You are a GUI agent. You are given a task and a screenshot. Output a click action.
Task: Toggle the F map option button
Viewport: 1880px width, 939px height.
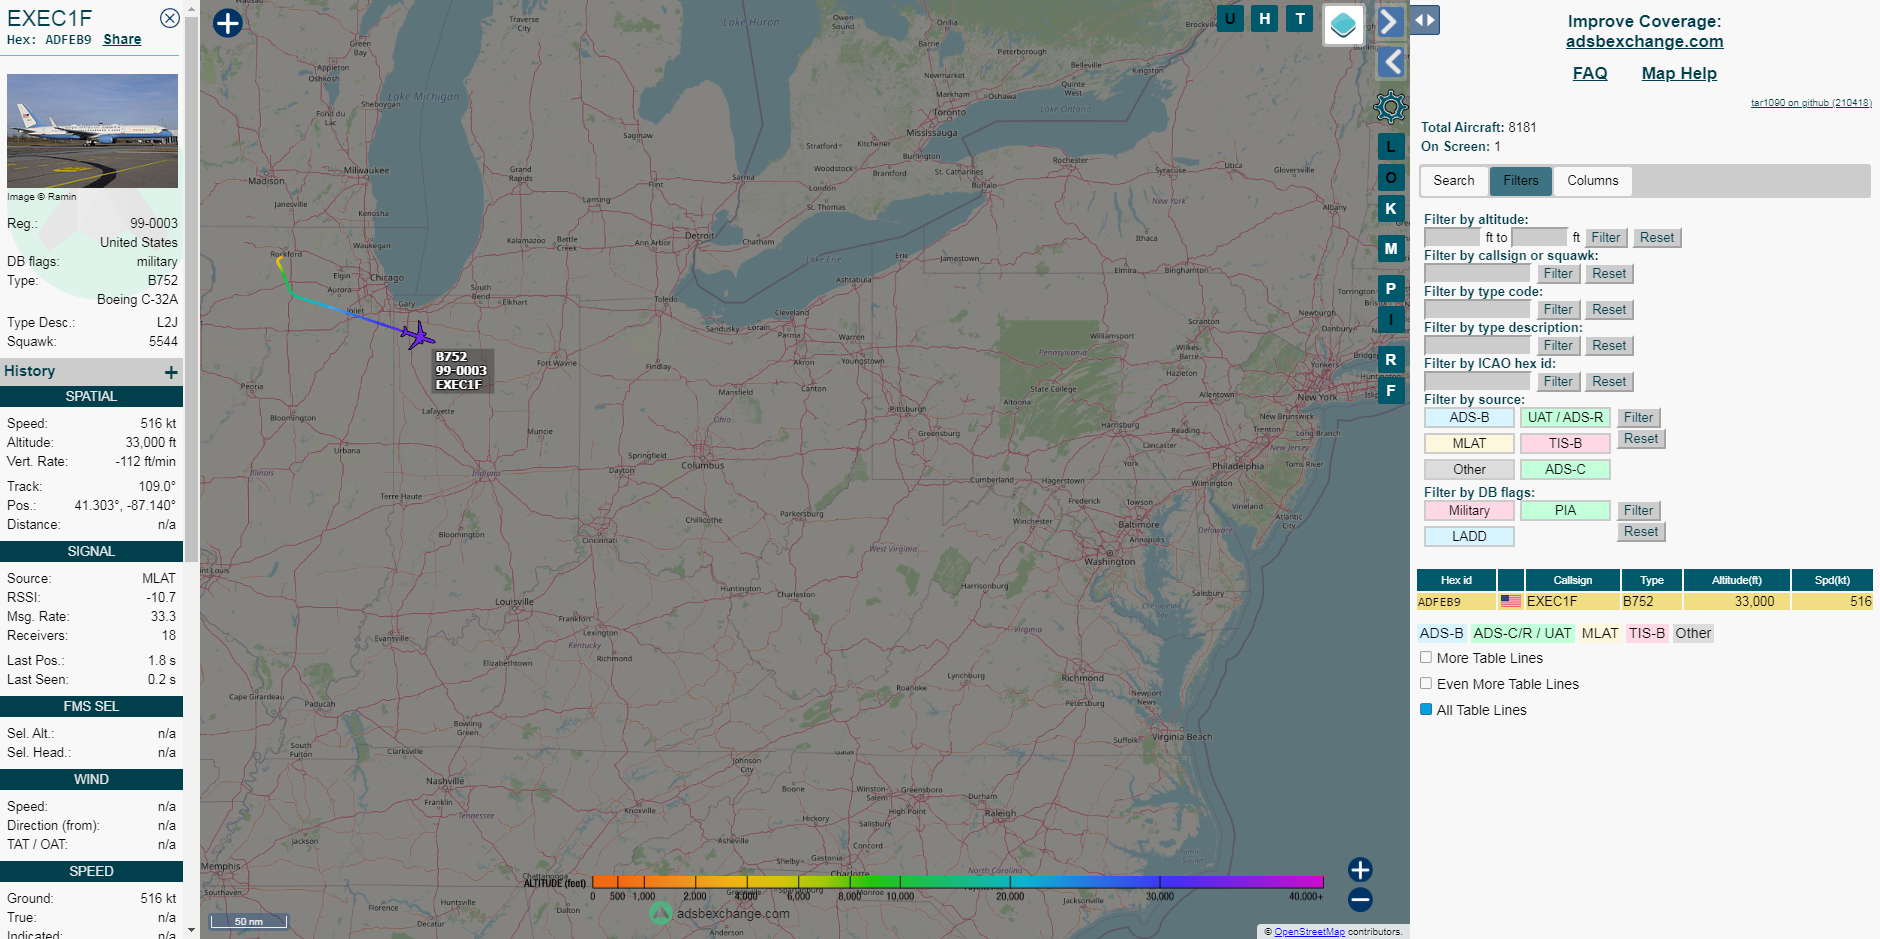click(x=1391, y=390)
